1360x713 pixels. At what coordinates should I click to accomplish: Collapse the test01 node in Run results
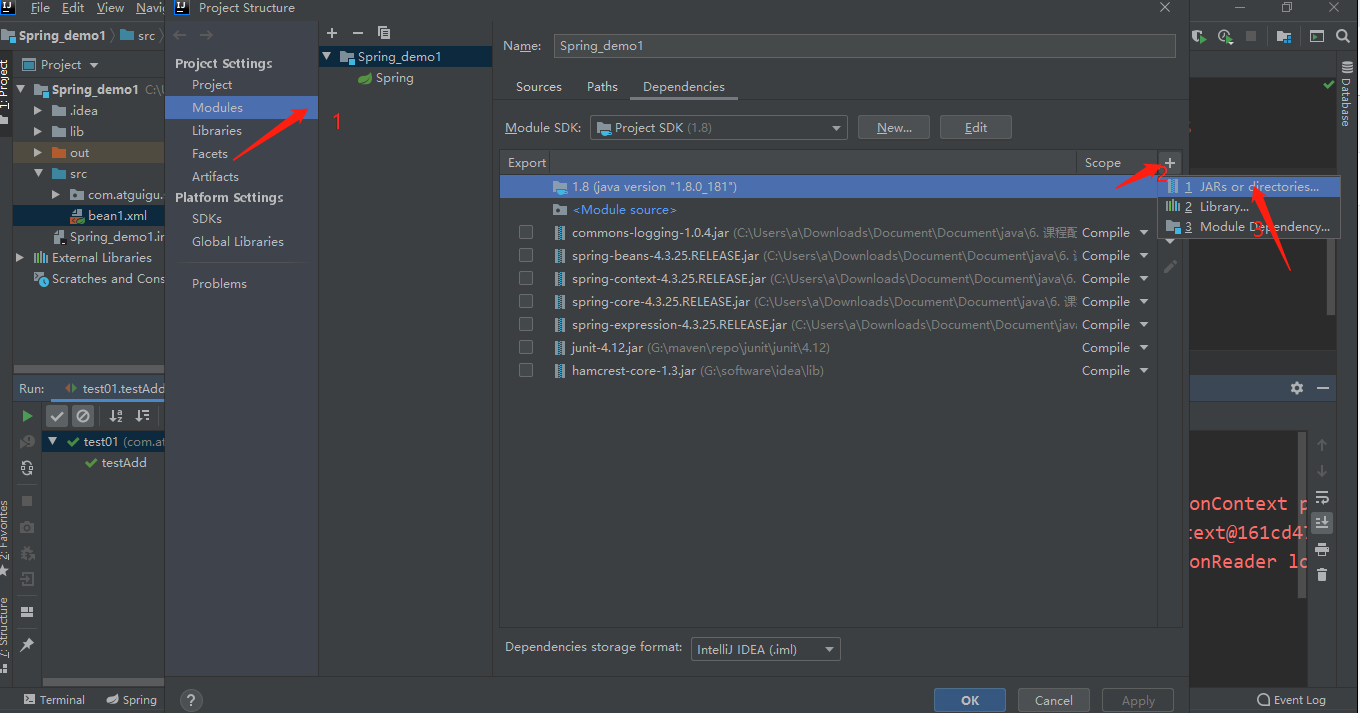(x=53, y=441)
